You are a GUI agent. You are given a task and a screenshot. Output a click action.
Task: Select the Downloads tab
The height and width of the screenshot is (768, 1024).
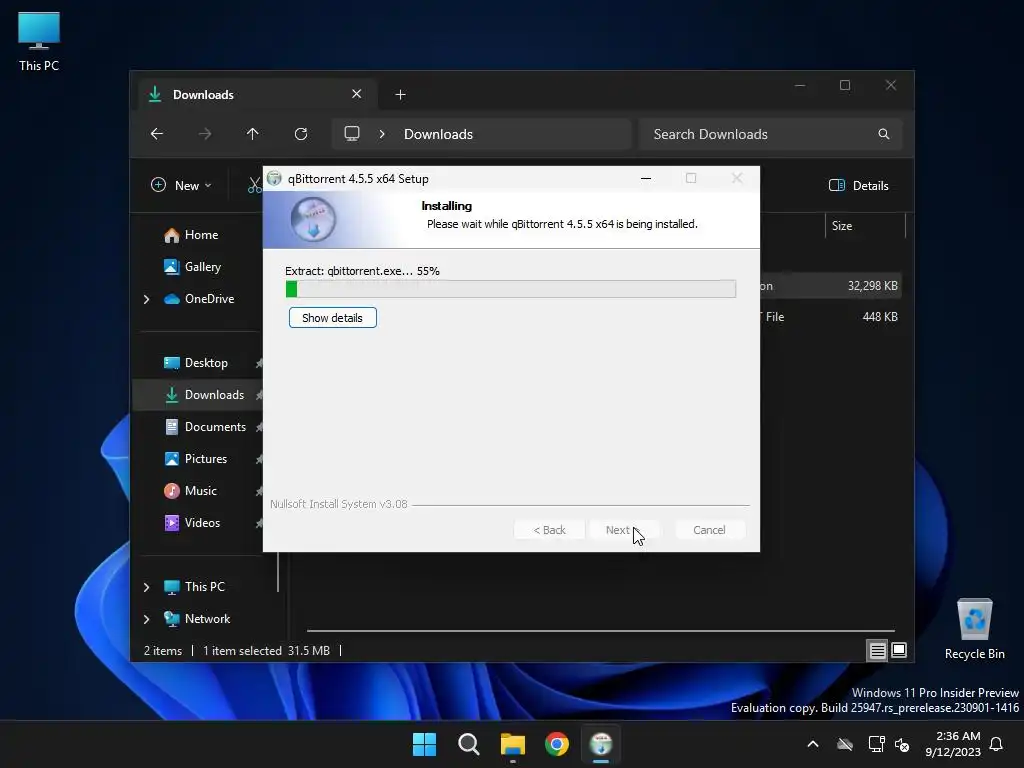[259, 95]
